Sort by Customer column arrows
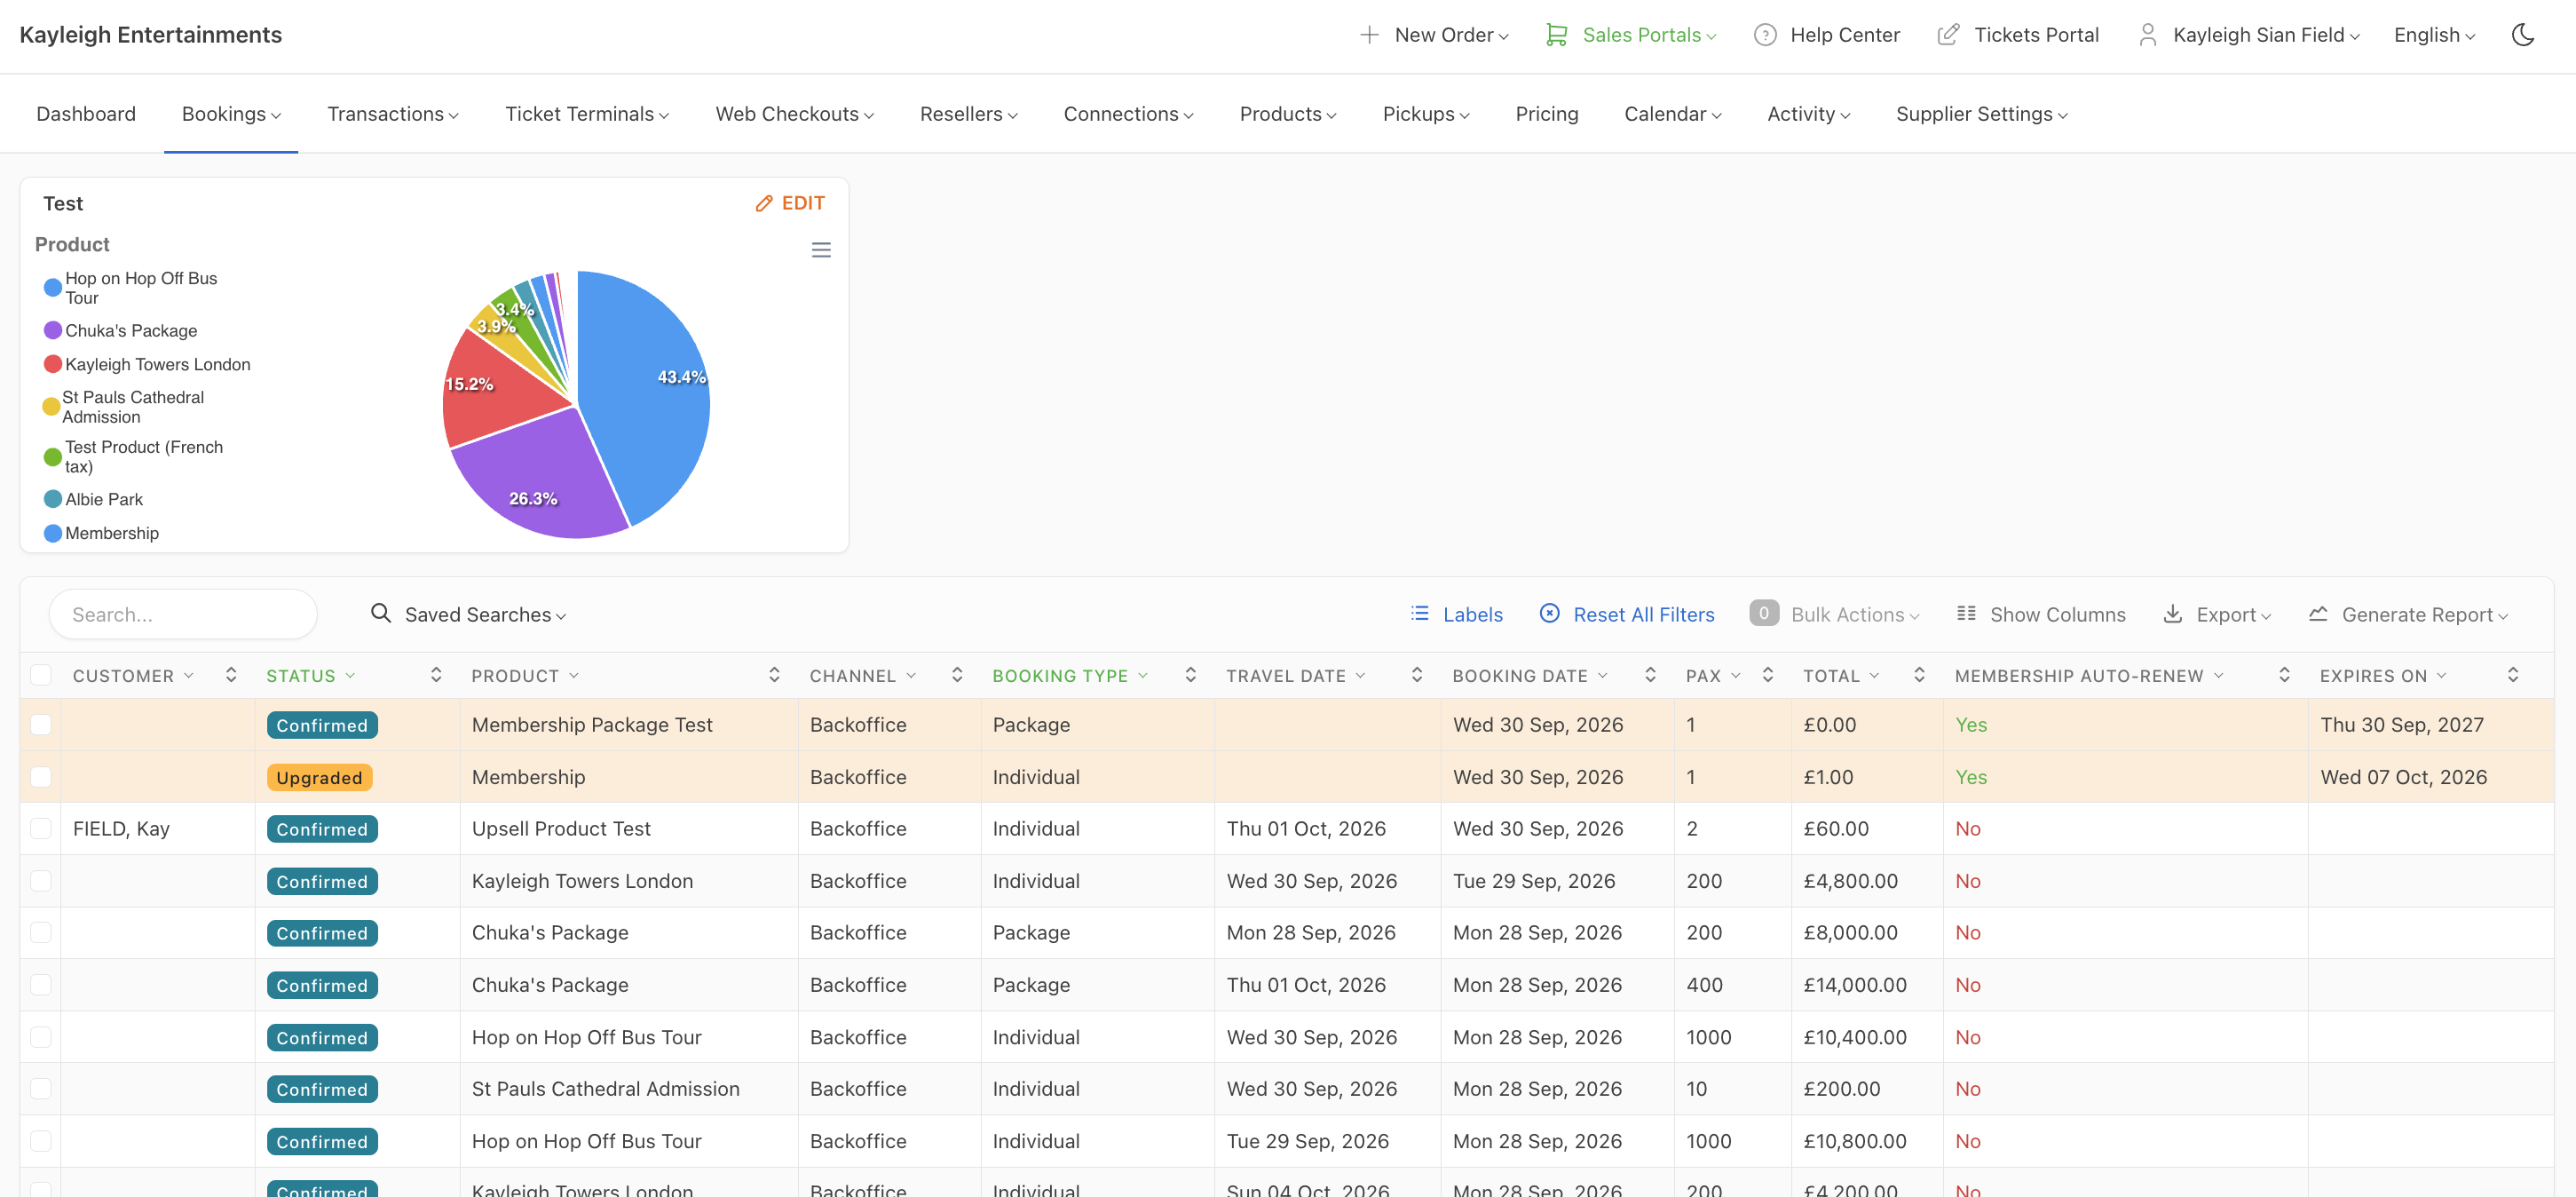 (x=231, y=675)
